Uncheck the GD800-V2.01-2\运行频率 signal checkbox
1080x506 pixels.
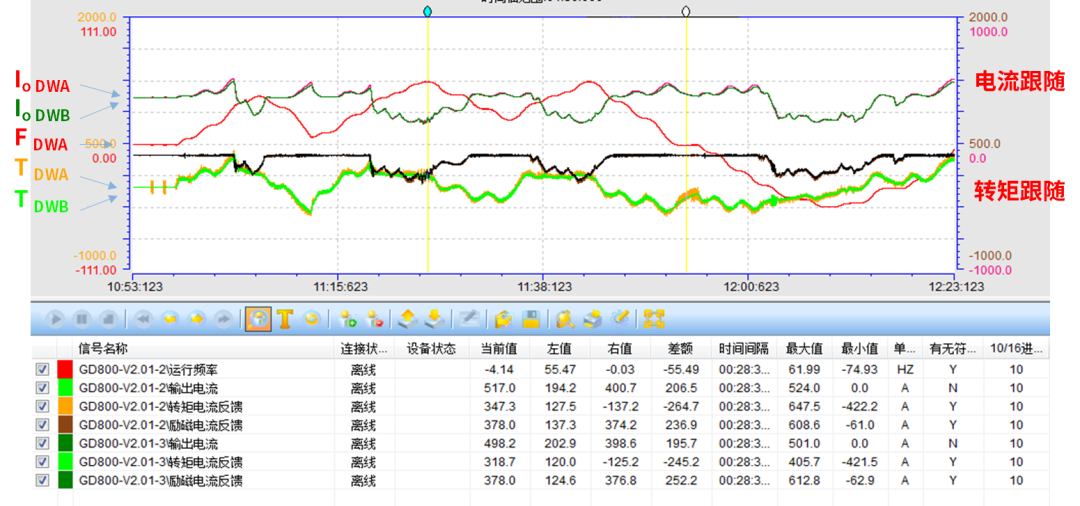[x=42, y=369]
